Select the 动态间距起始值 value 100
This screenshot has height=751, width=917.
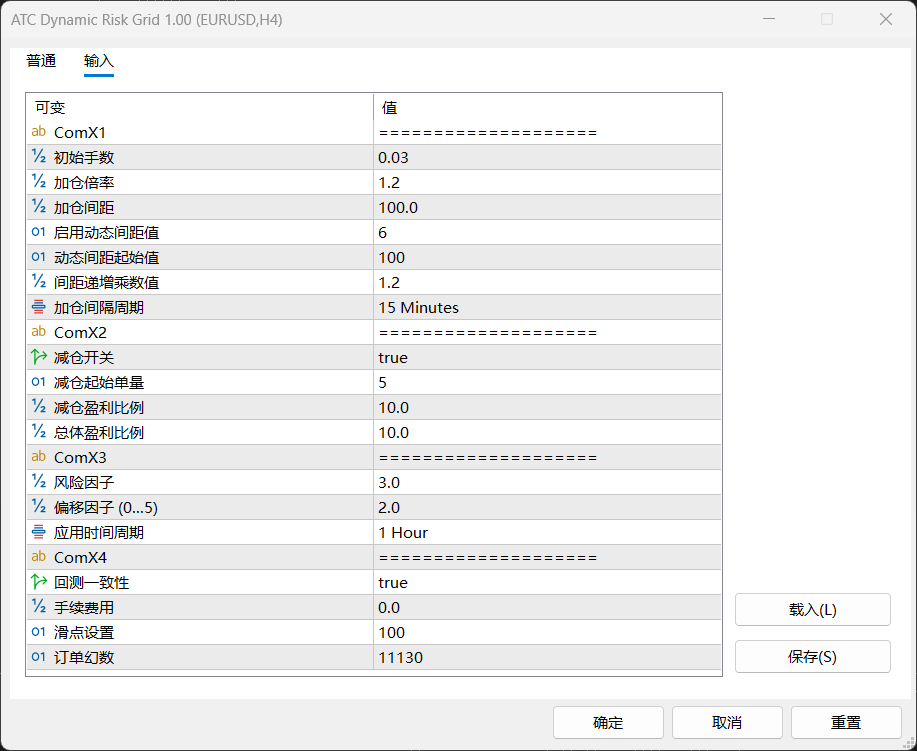click(x=547, y=257)
